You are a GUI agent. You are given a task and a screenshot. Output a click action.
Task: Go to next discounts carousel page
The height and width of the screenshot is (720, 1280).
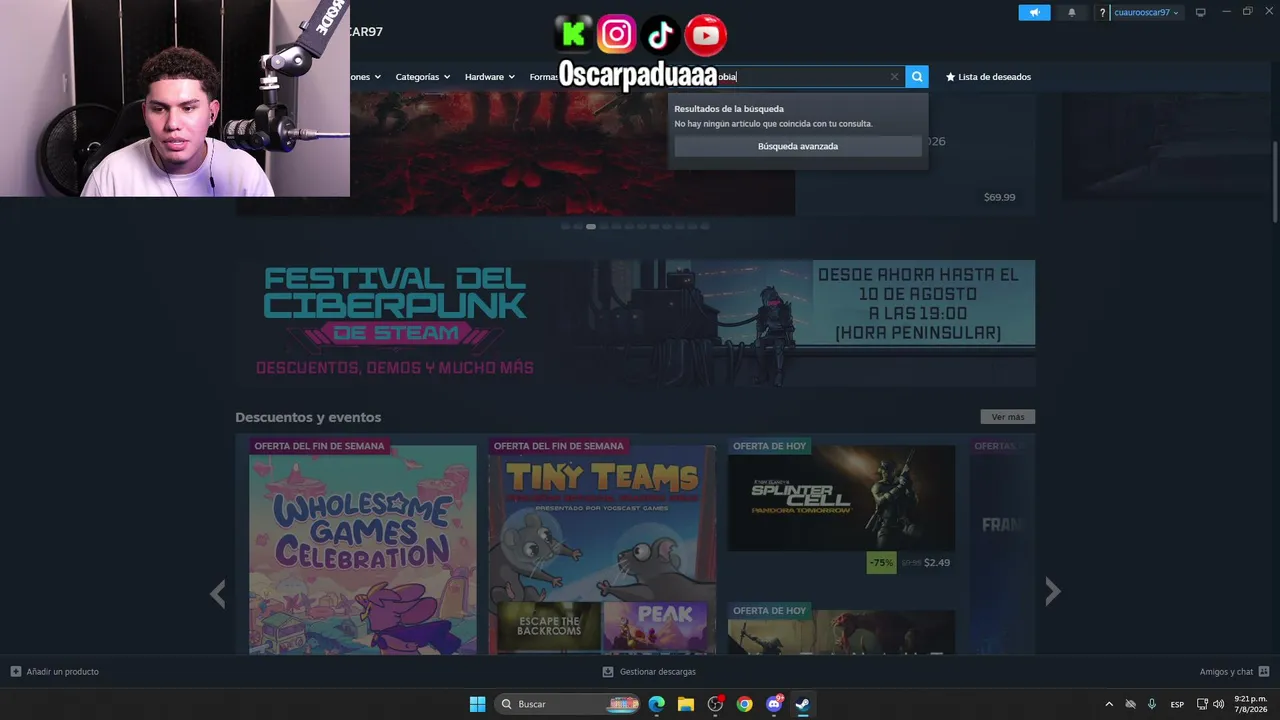[x=1052, y=592]
